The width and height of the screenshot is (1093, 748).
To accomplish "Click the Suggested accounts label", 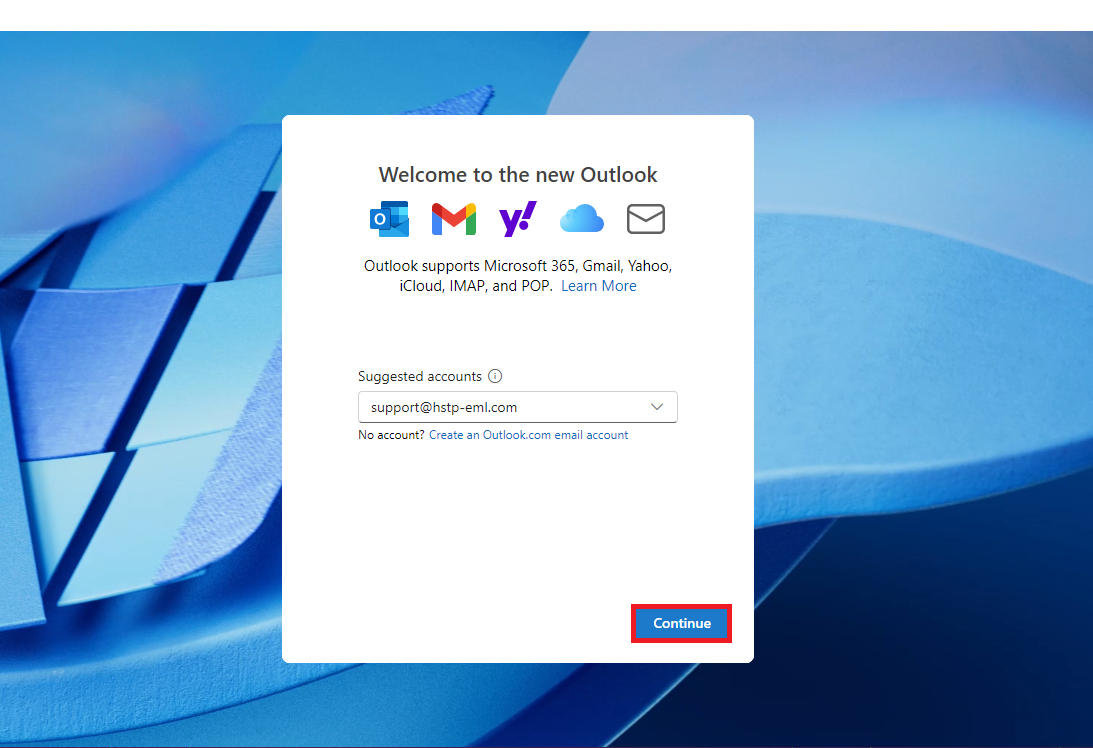I will (420, 377).
